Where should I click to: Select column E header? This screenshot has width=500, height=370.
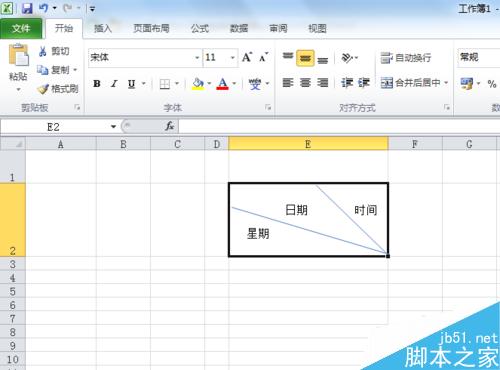pyautogui.click(x=308, y=144)
